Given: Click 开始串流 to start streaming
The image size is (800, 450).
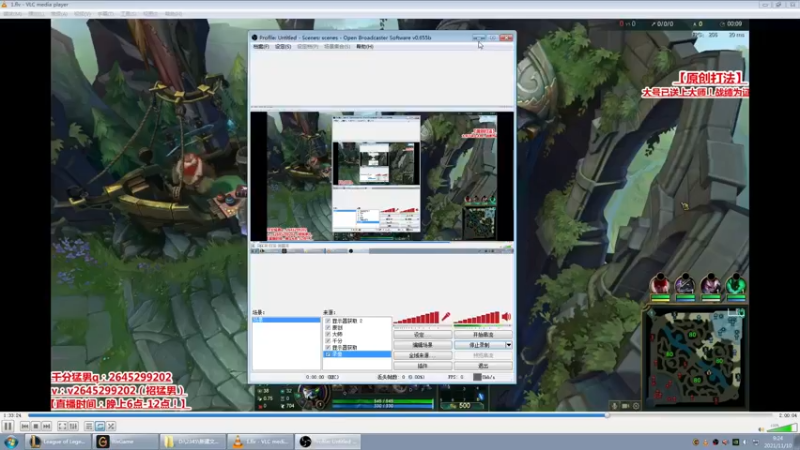Looking at the screenshot, I should (483, 335).
